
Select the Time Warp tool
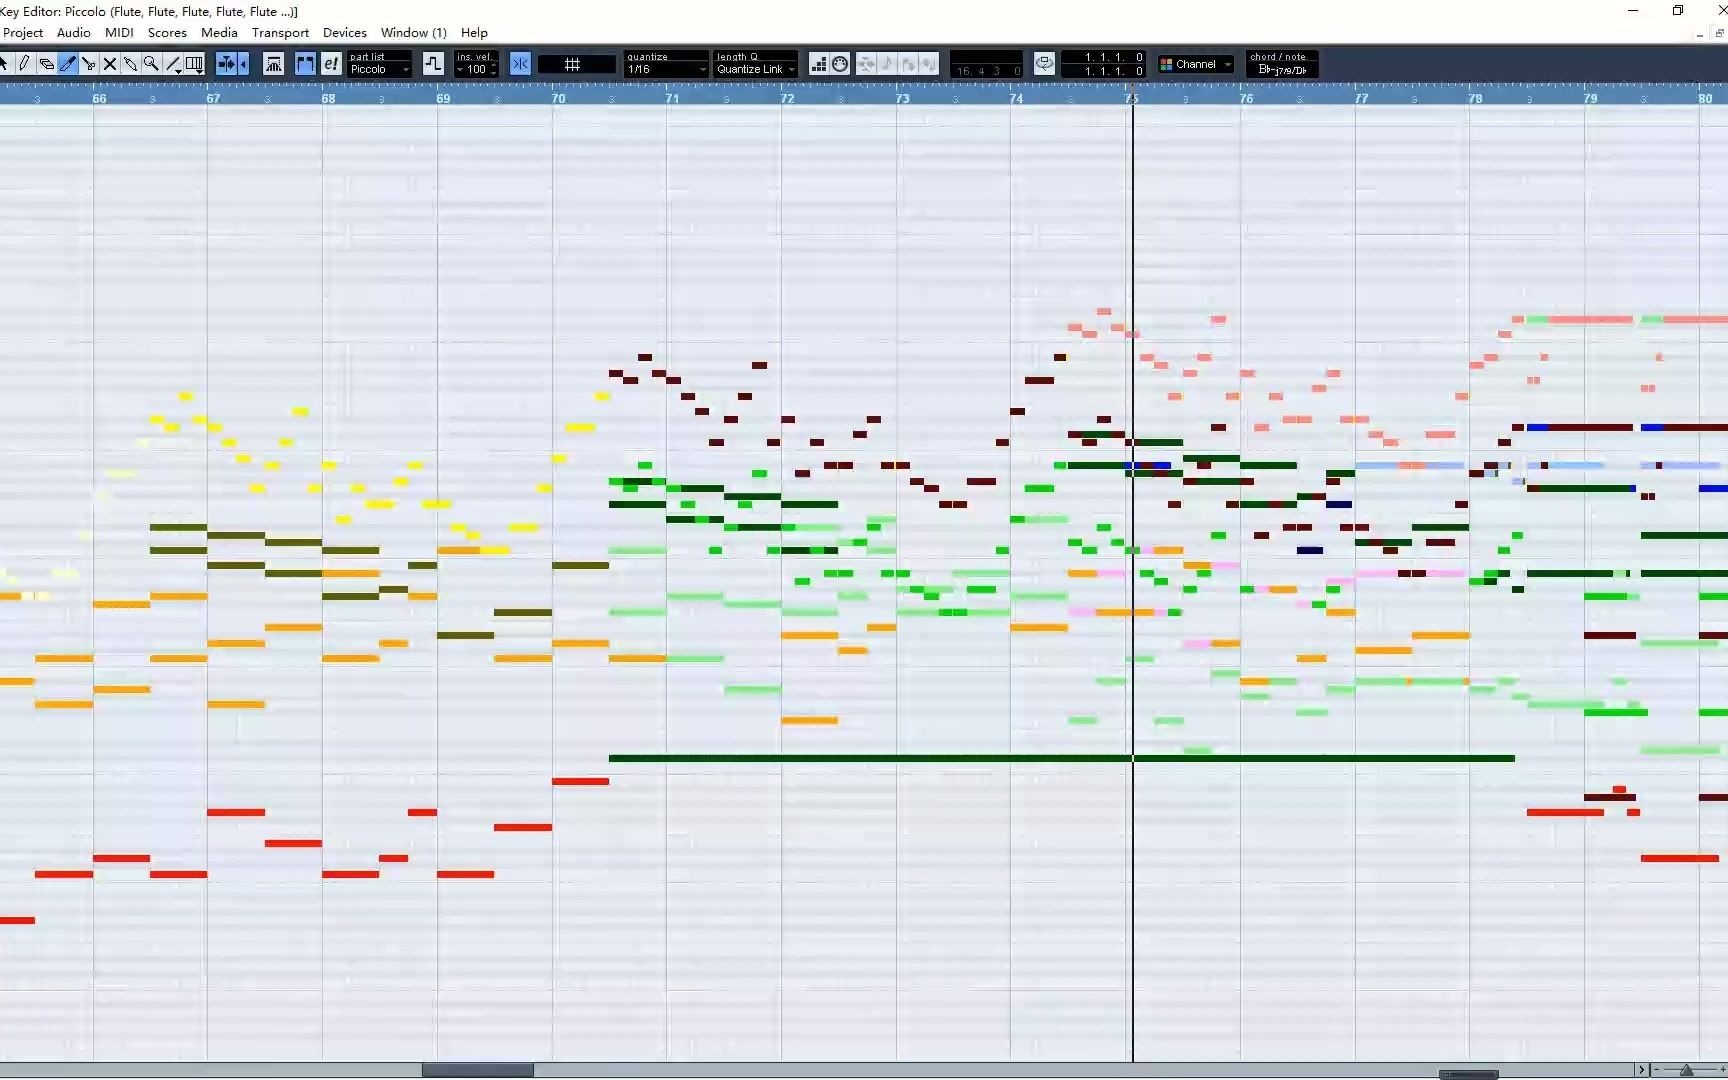pyautogui.click(x=195, y=64)
